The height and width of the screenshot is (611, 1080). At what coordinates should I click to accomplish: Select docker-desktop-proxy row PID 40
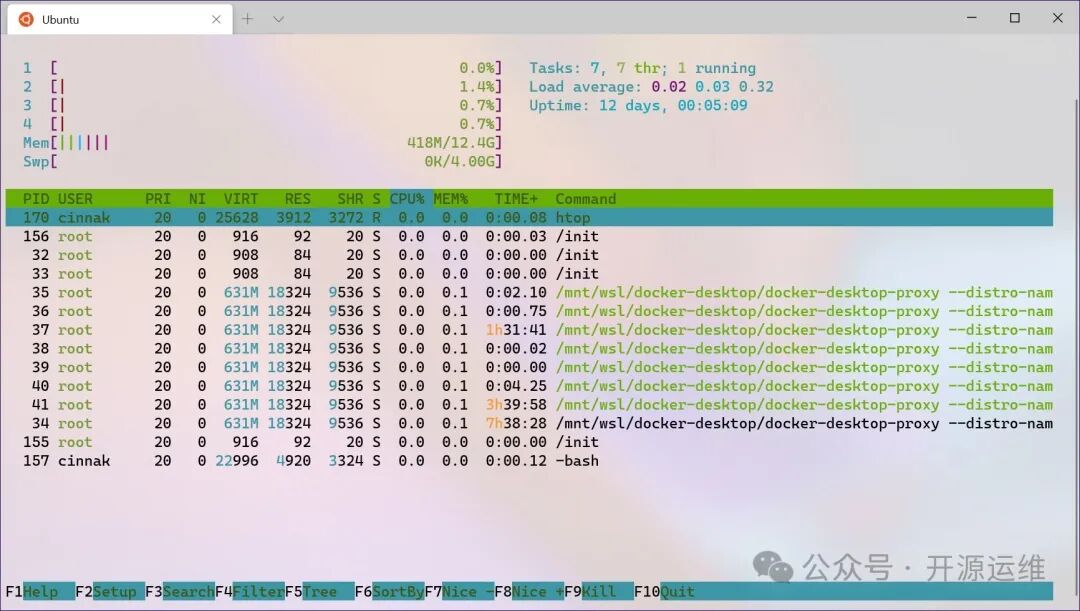[529, 386]
